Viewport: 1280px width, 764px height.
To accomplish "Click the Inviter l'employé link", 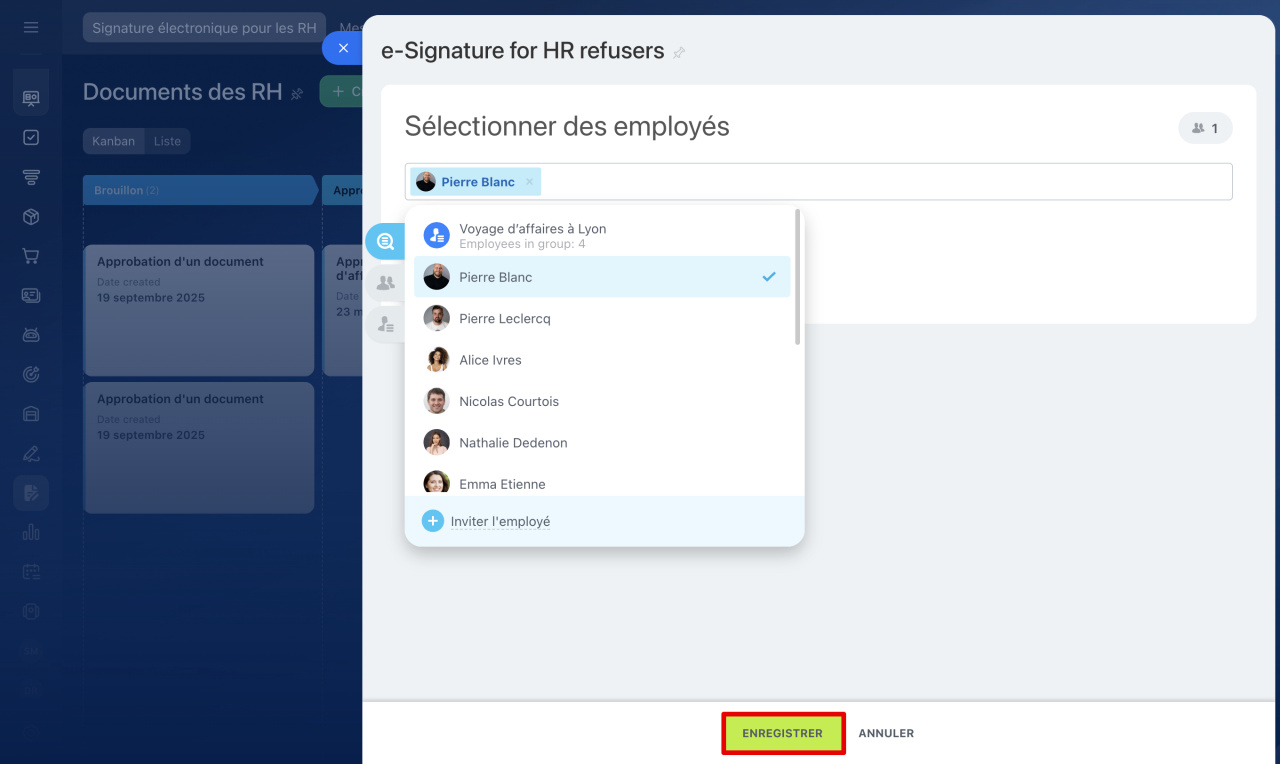I will 500,521.
